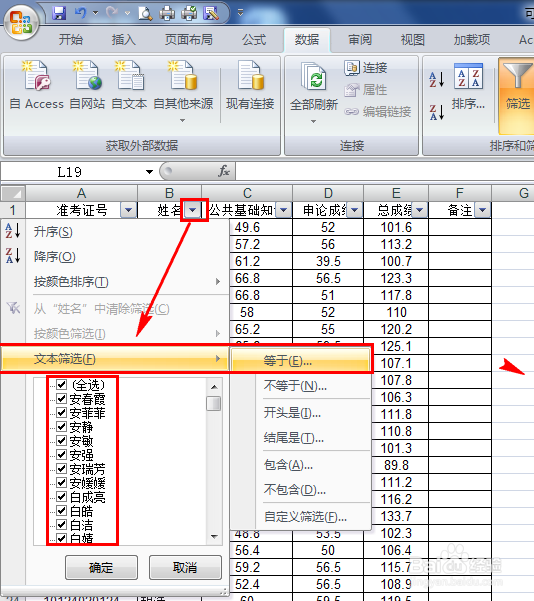Import data from text file (自文本)
534x601 pixels.
click(129, 85)
